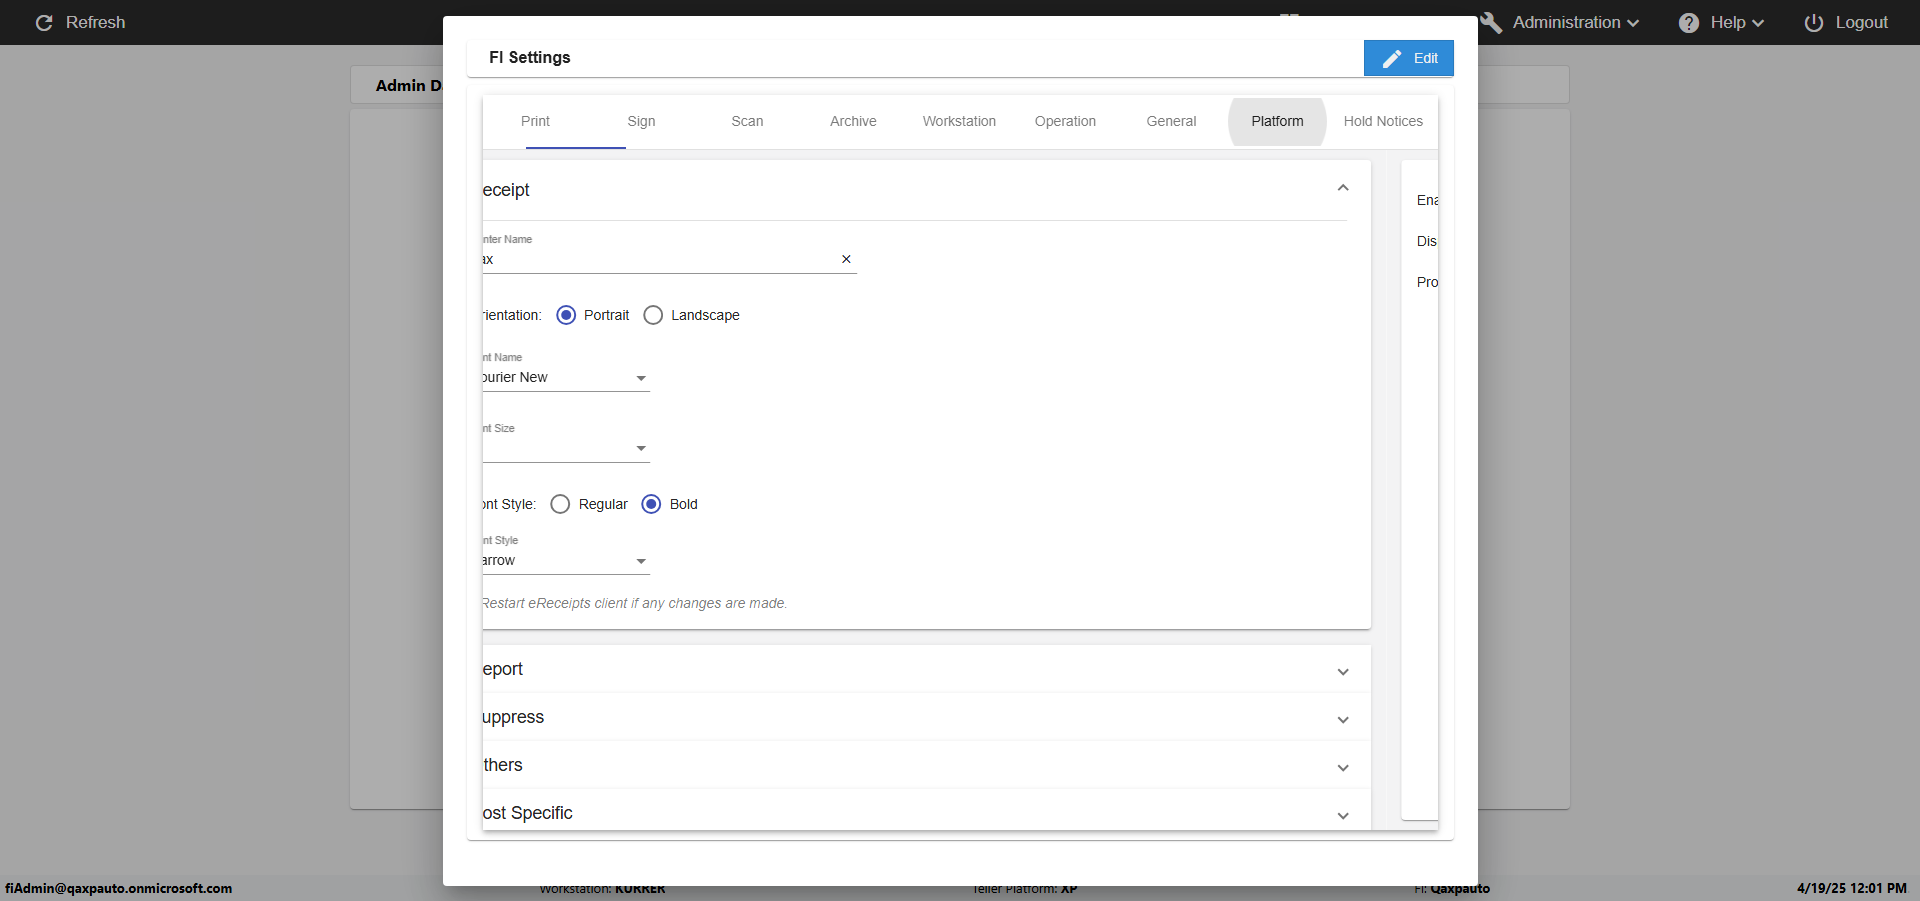Viewport: 1920px width, 901px height.
Task: Click the Administration wrench icon
Action: (x=1491, y=23)
